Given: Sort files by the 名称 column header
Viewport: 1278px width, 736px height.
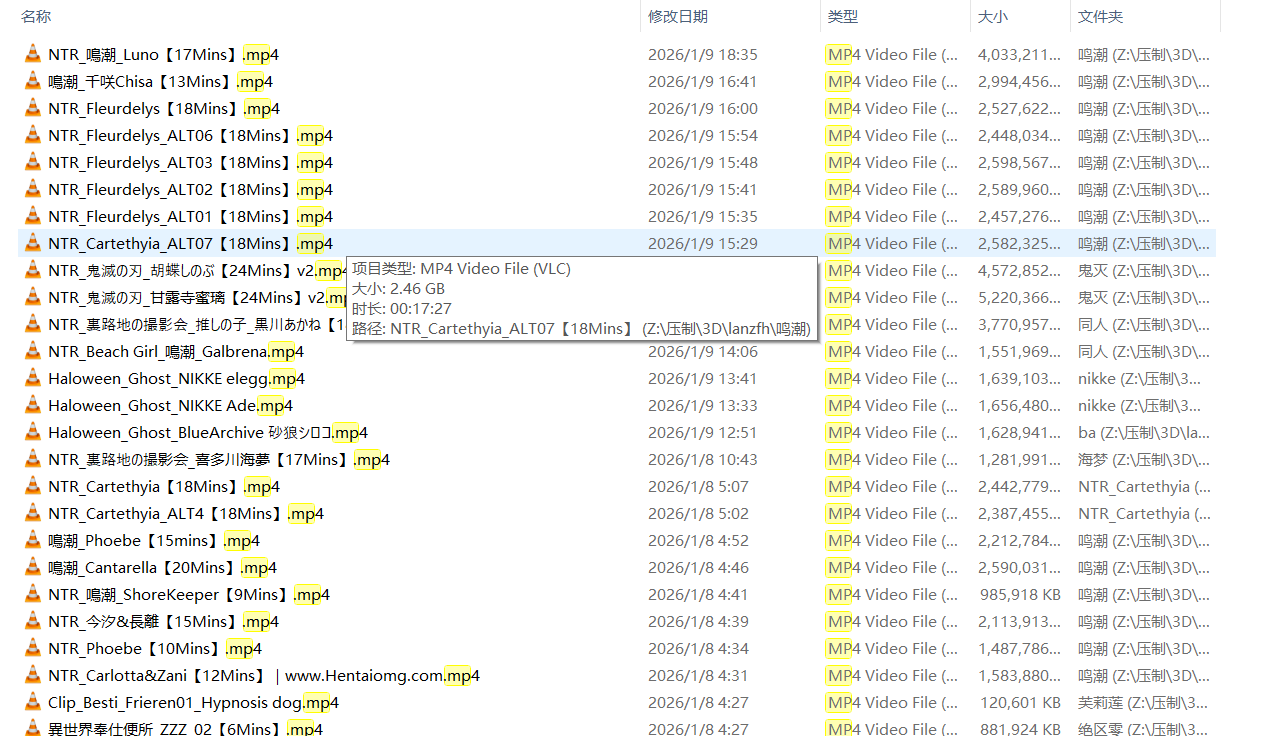Looking at the screenshot, I should [34, 16].
